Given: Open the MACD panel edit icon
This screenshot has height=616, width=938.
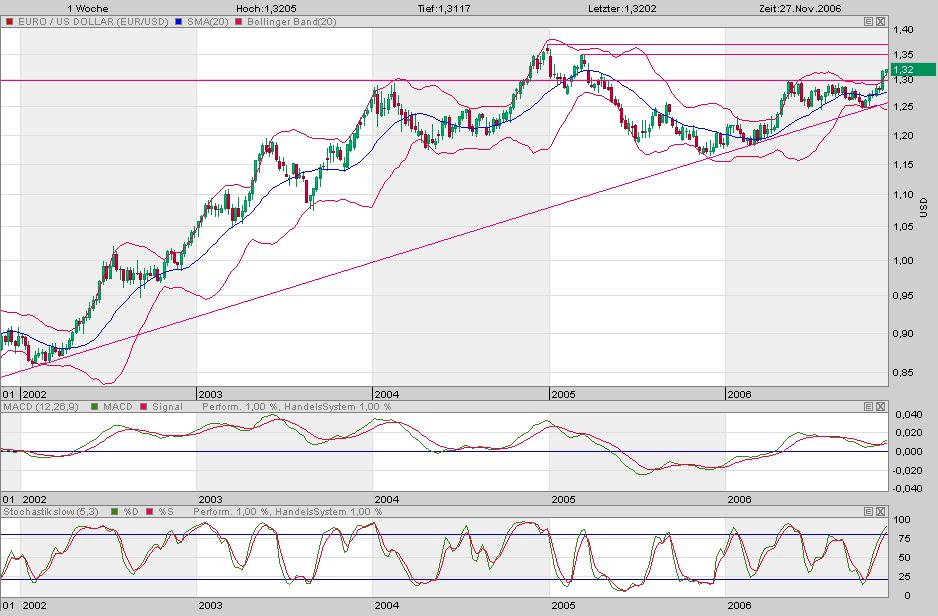Looking at the screenshot, I should 868,407.
